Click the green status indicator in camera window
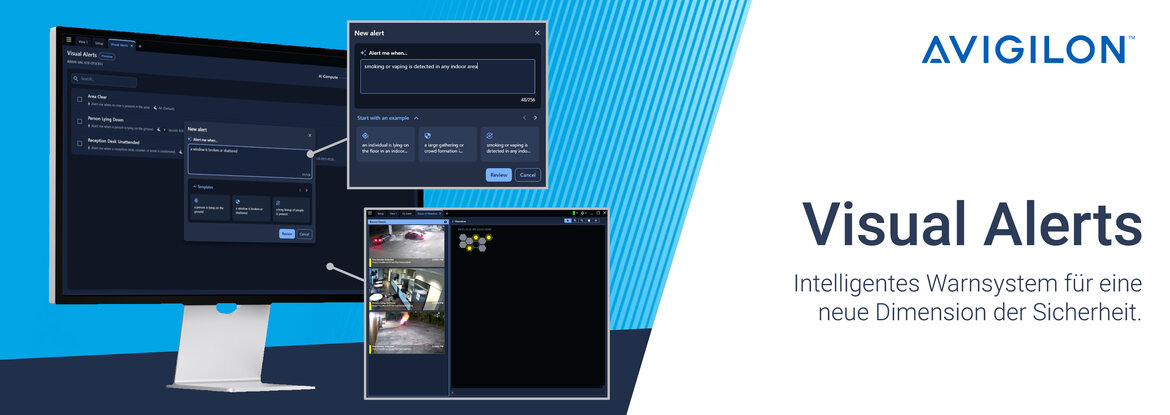Viewport: 1170px width, 415px height. (574, 213)
